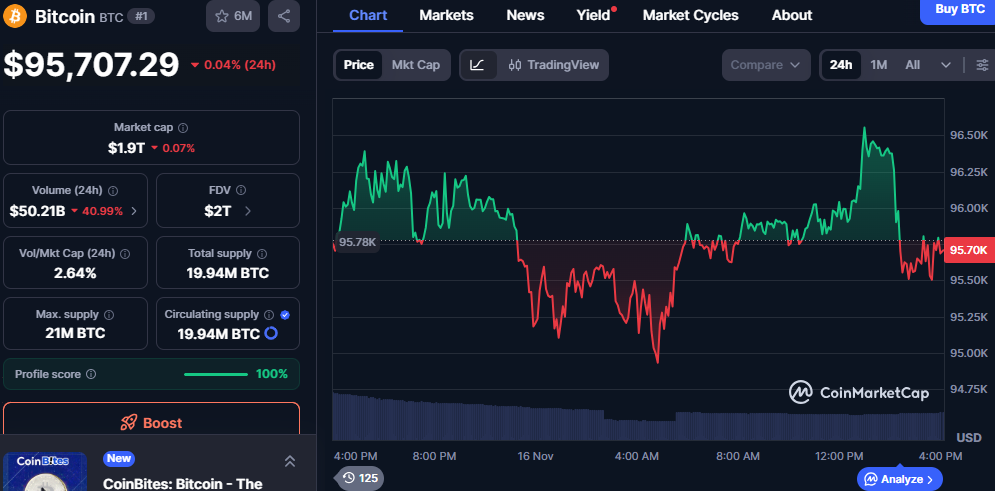Open the chart settings sliders icon

tap(982, 65)
